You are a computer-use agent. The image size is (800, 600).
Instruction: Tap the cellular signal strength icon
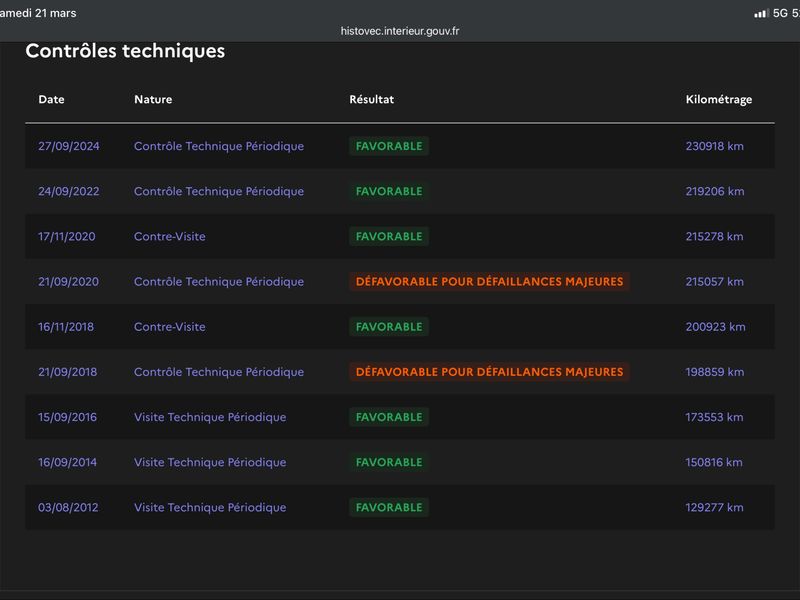pyautogui.click(x=761, y=13)
